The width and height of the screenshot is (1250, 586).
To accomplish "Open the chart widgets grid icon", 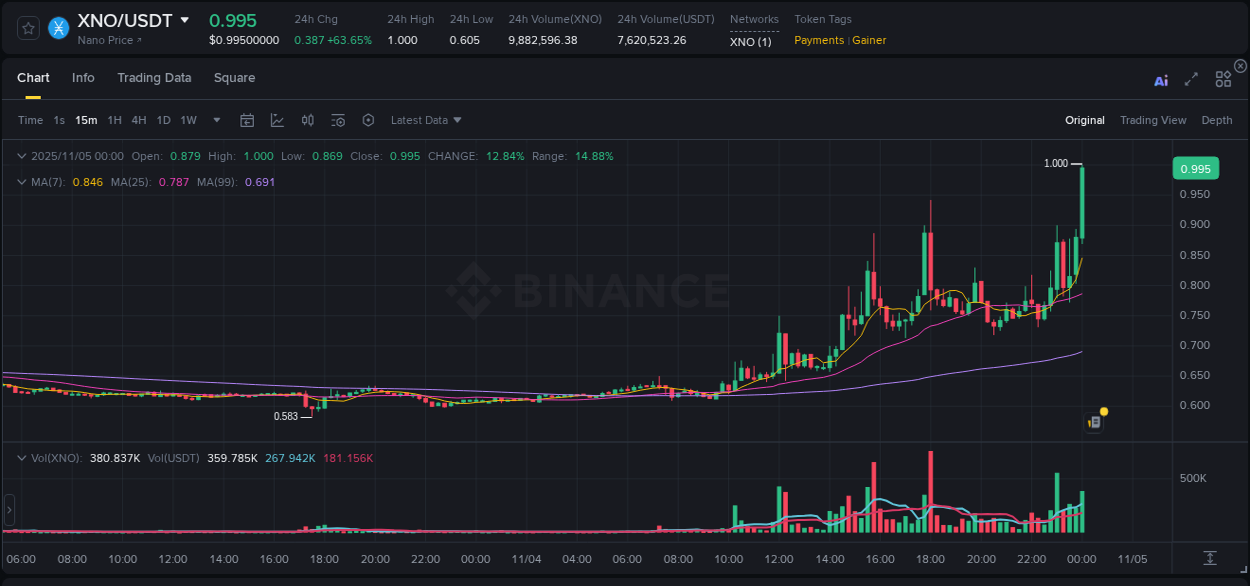I will pyautogui.click(x=1222, y=78).
